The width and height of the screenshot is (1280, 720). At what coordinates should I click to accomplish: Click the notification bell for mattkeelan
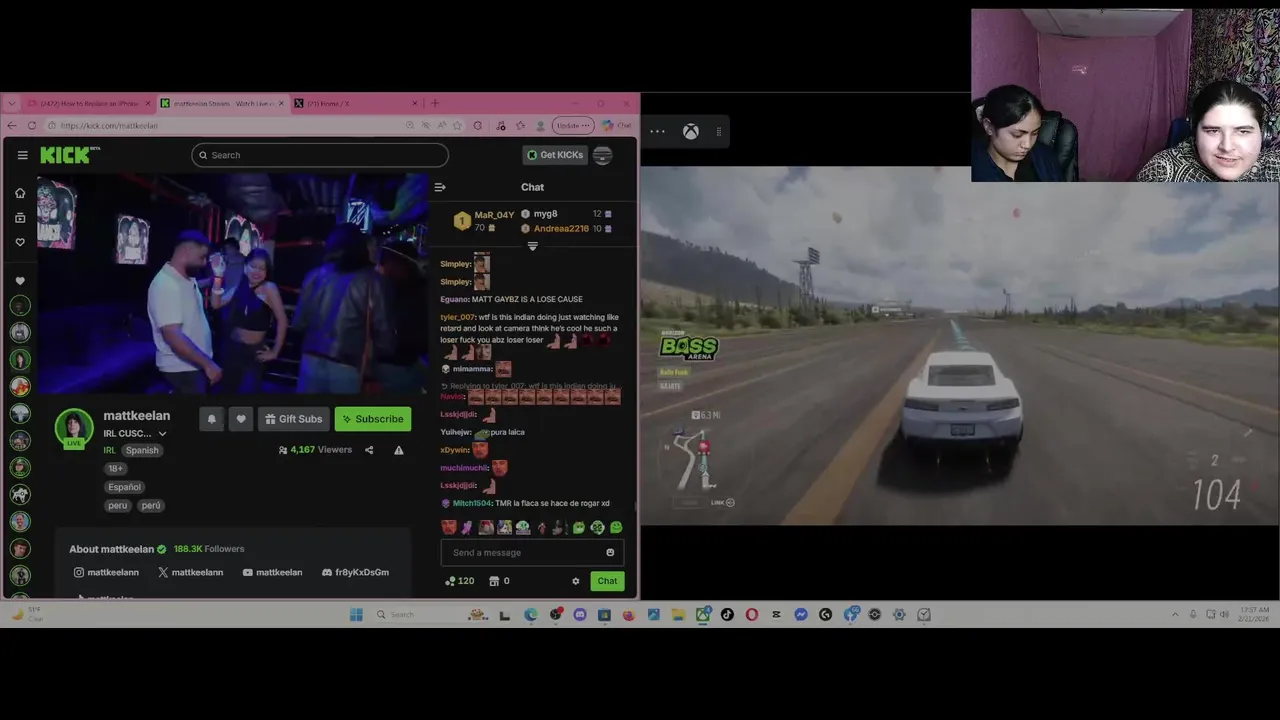click(211, 419)
